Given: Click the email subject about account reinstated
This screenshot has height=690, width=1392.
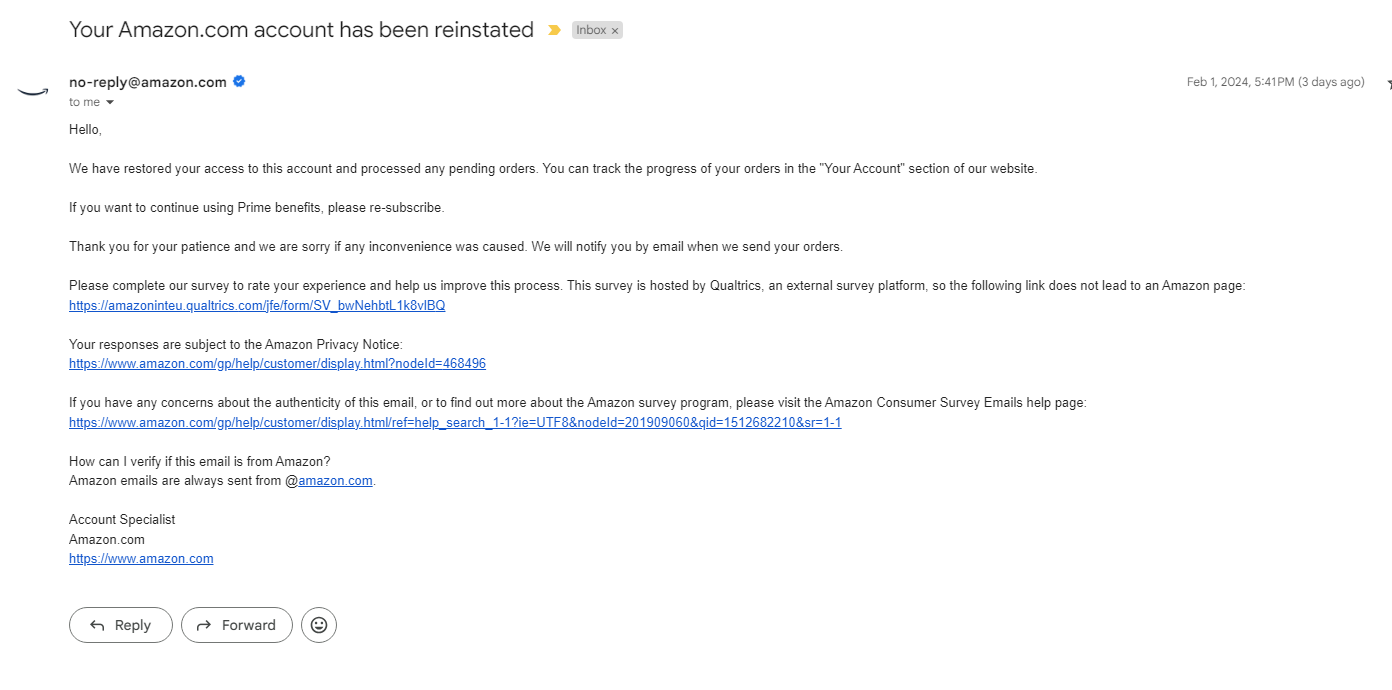Looking at the screenshot, I should click(x=301, y=30).
